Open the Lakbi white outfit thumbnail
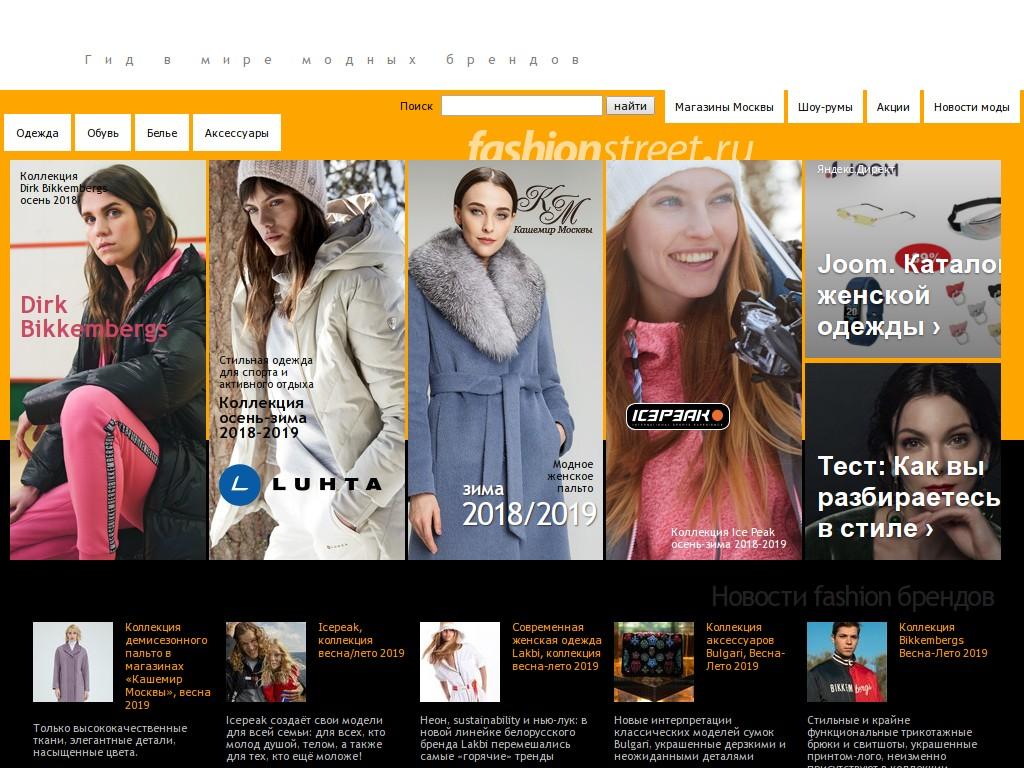Viewport: 1024px width, 768px height. pyautogui.click(x=460, y=662)
